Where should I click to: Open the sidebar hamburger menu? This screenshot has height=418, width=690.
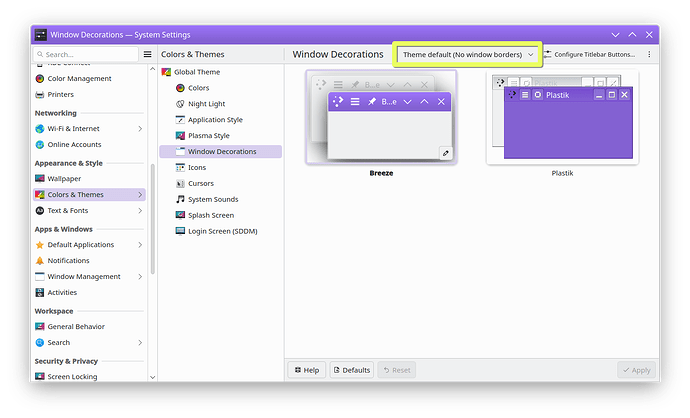coord(147,54)
